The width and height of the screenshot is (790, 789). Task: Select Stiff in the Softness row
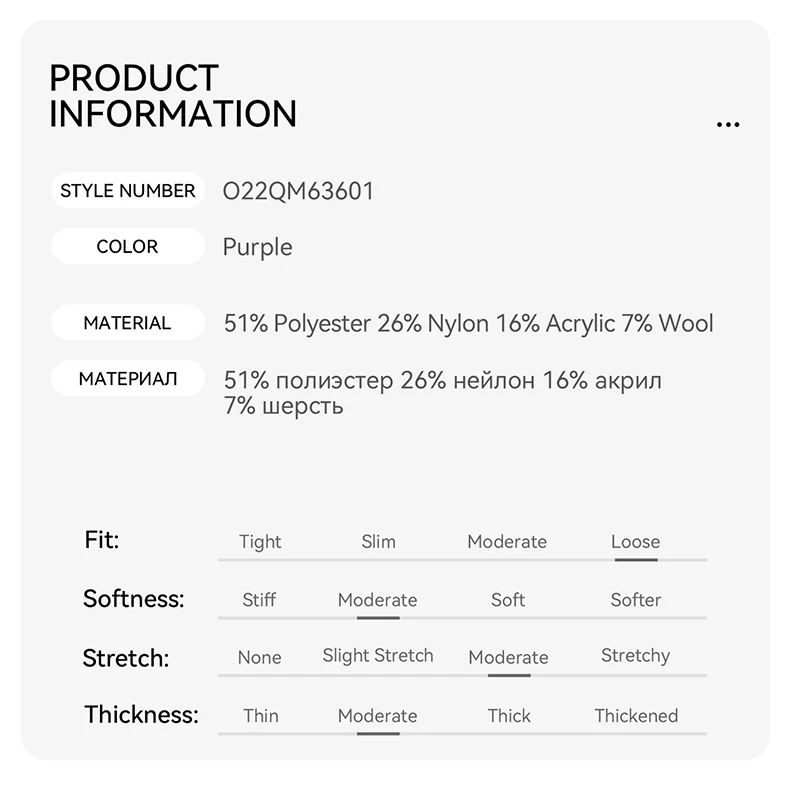pos(259,600)
